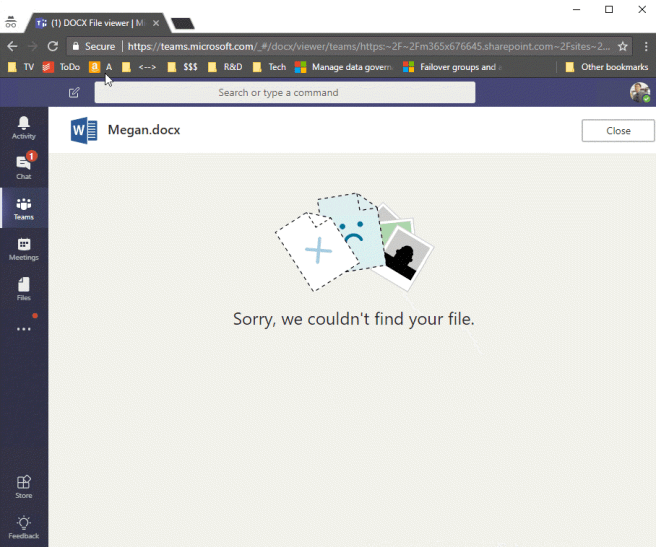
Task: Select the Teams sidebar icon
Action: (x=24, y=208)
